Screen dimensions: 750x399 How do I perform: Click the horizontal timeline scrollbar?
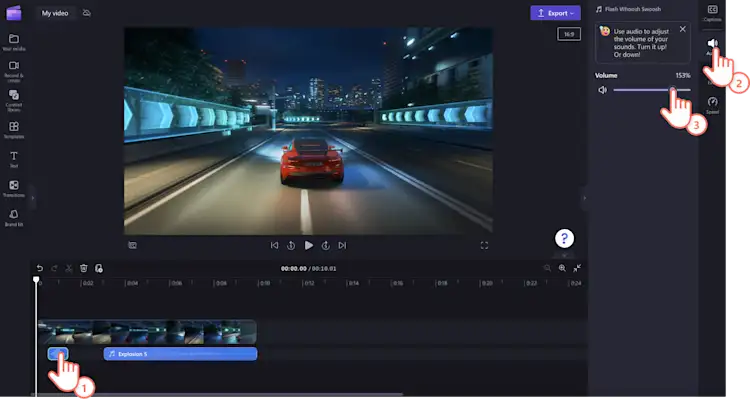click(x=218, y=395)
